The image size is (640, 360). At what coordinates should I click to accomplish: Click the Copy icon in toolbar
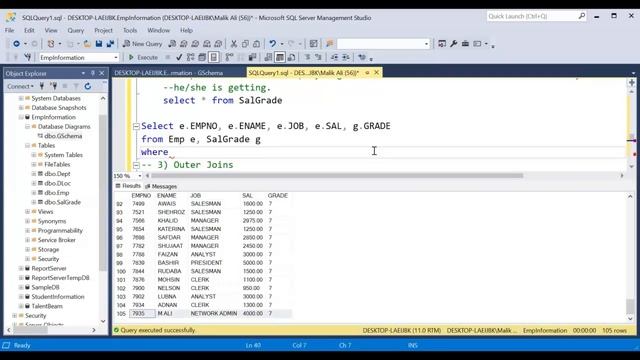(245, 44)
